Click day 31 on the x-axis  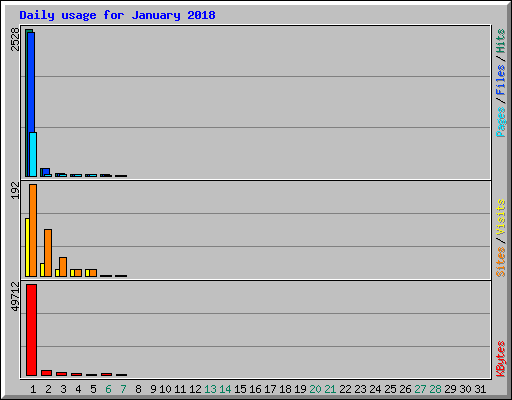tap(480, 389)
